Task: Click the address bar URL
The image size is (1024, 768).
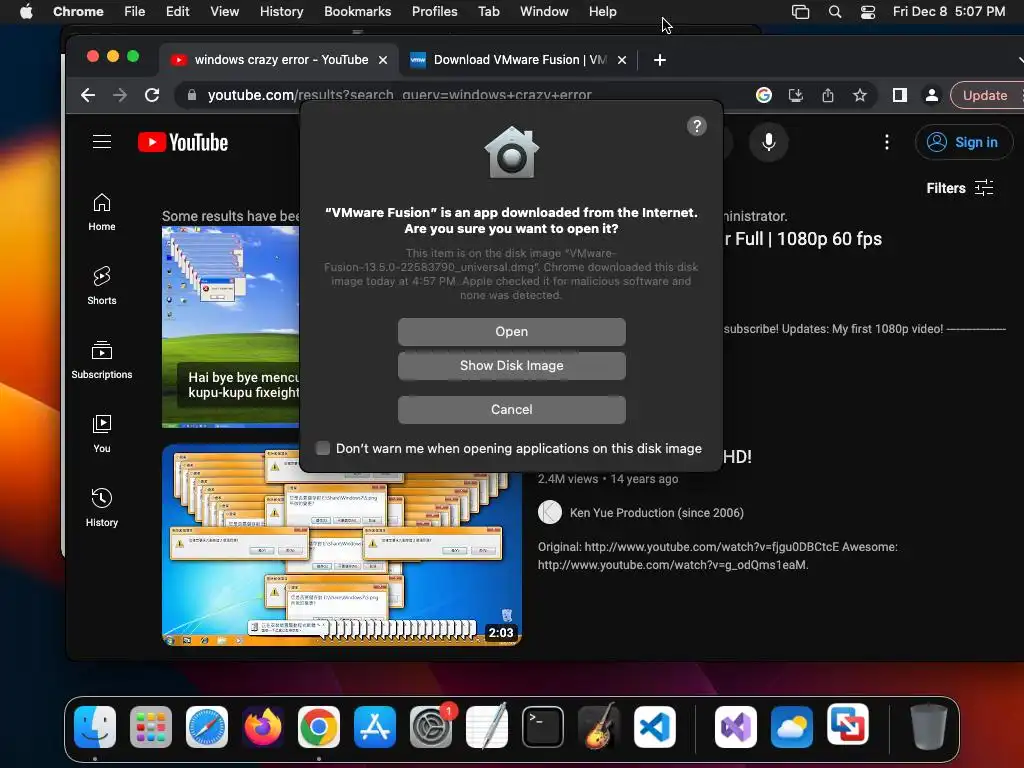Action: point(399,95)
